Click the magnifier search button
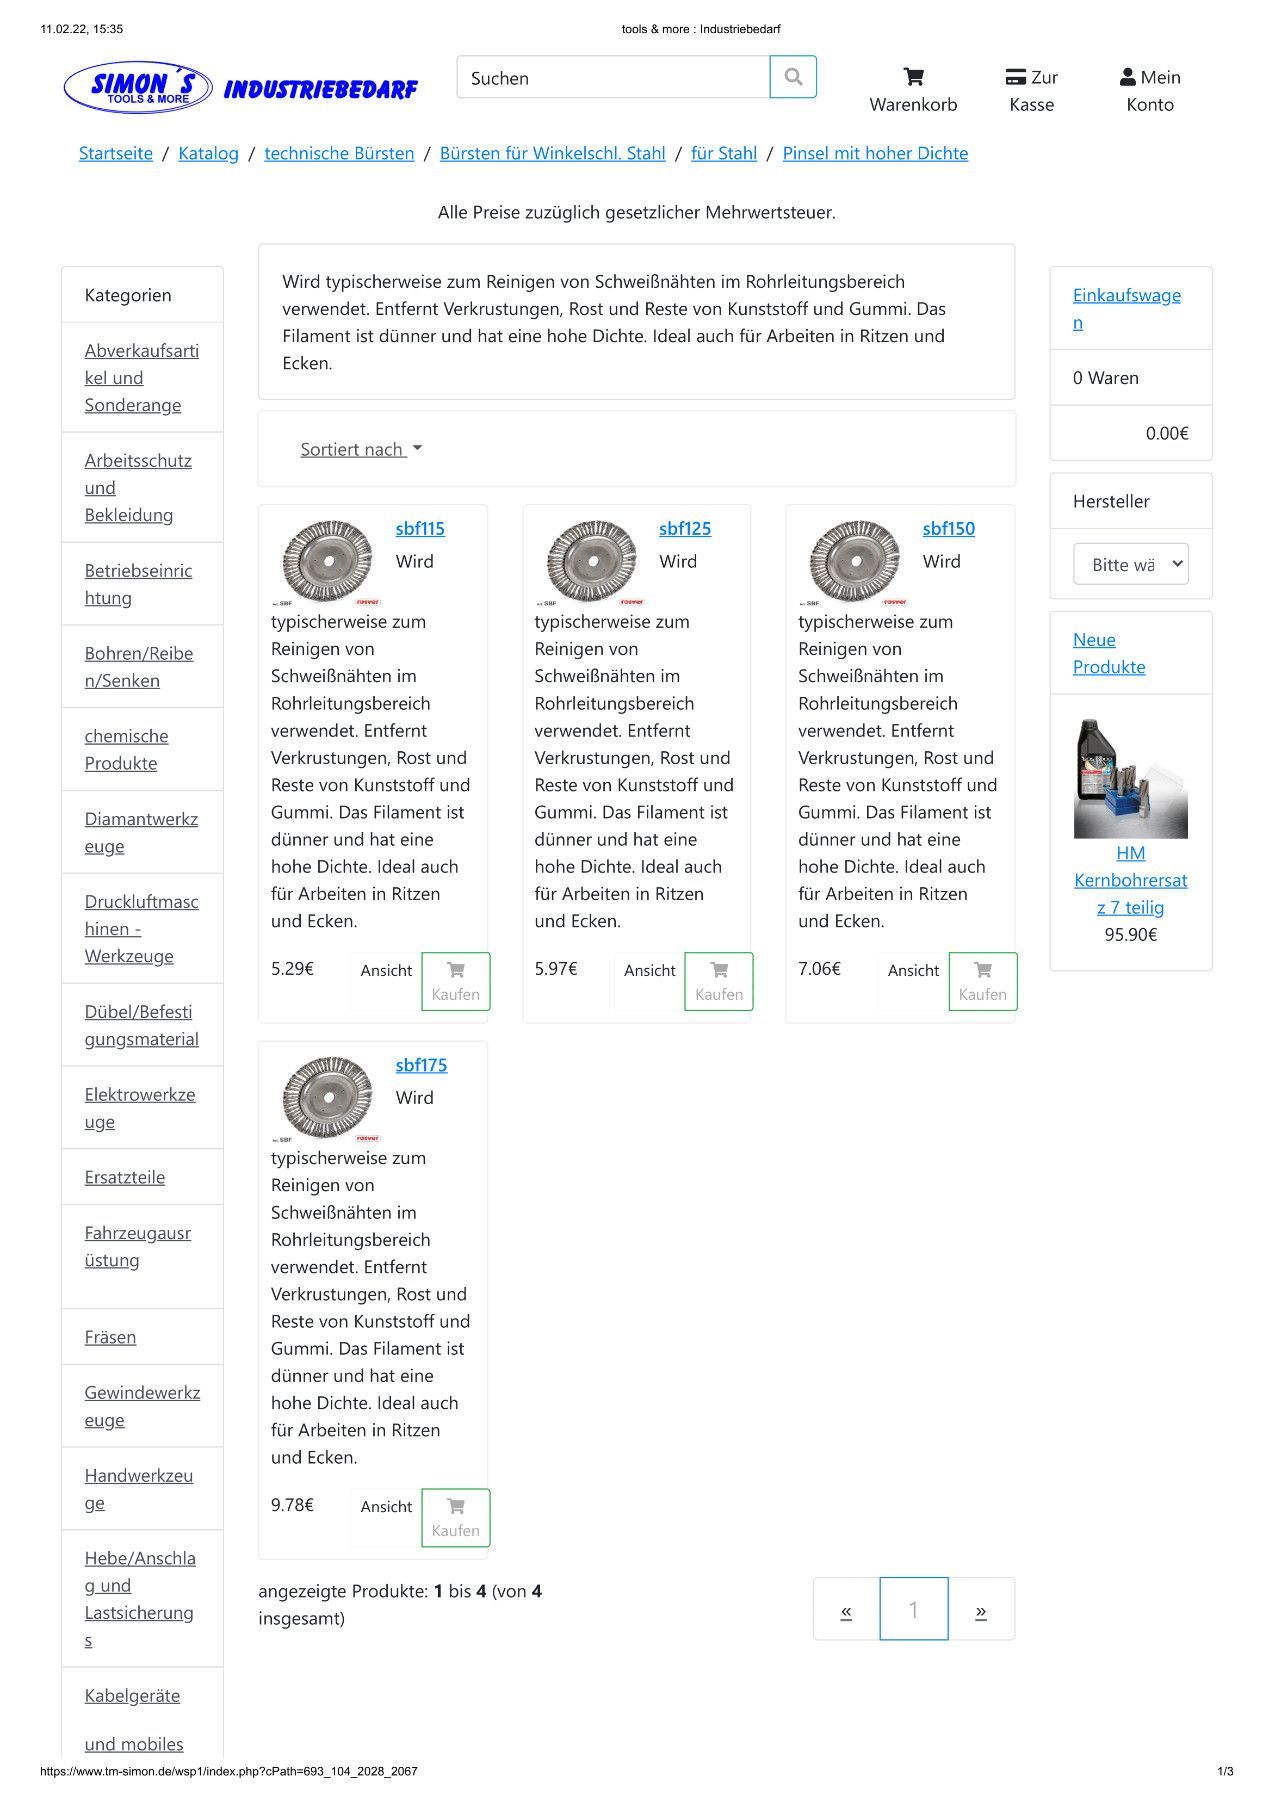Screen dimensions: 1273x1800 click(793, 77)
